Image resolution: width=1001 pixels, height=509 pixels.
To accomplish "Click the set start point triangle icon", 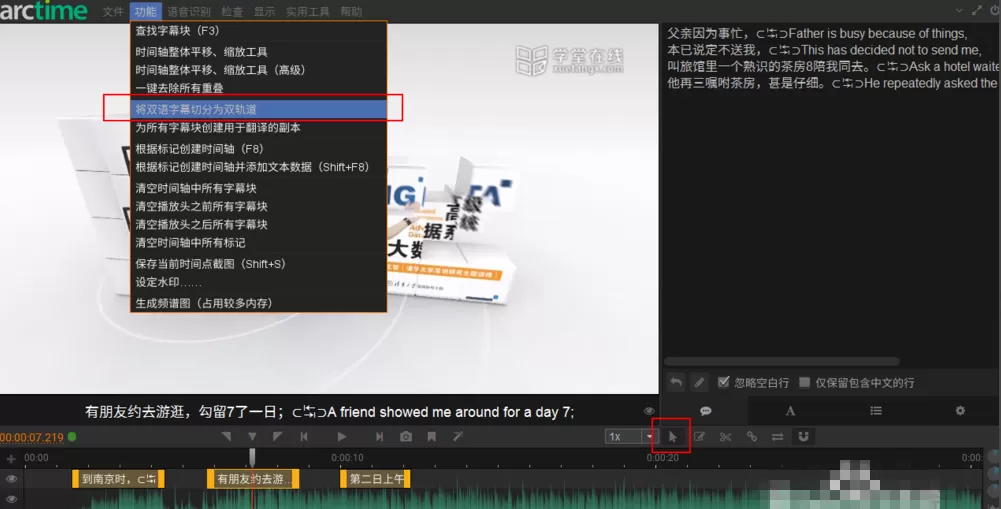I will (226, 437).
